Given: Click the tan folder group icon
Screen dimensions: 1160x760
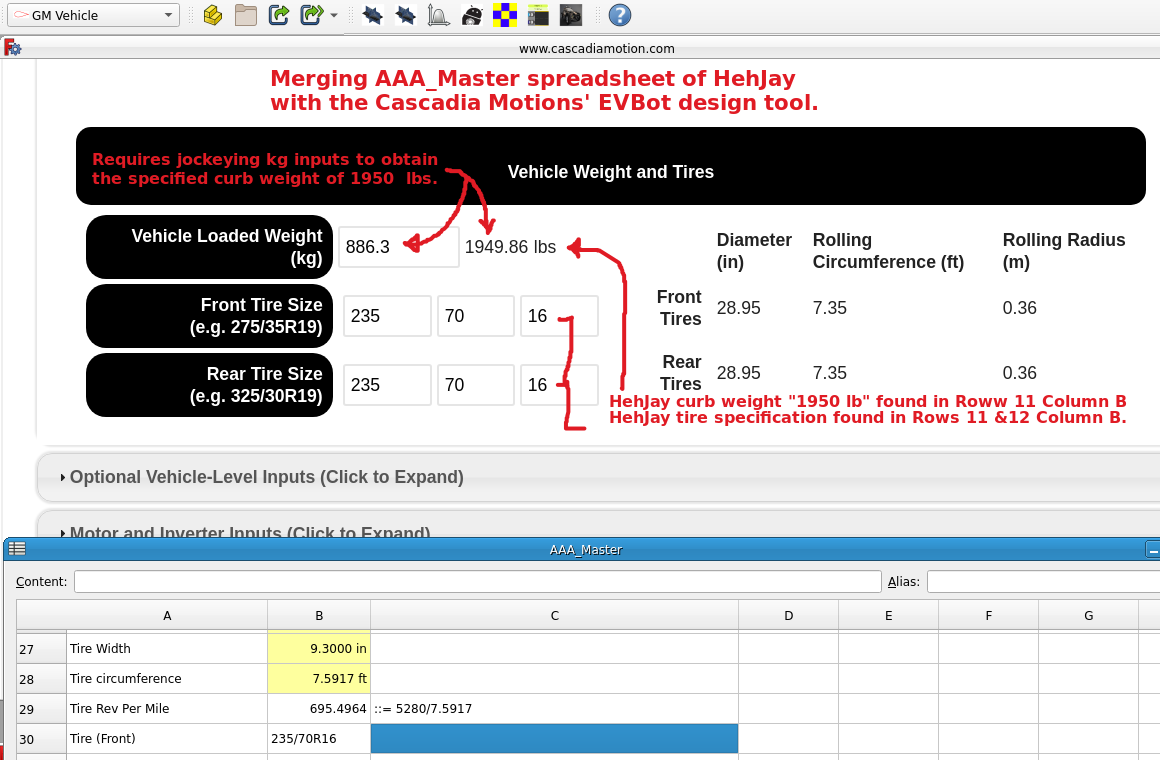Looking at the screenshot, I should (246, 15).
